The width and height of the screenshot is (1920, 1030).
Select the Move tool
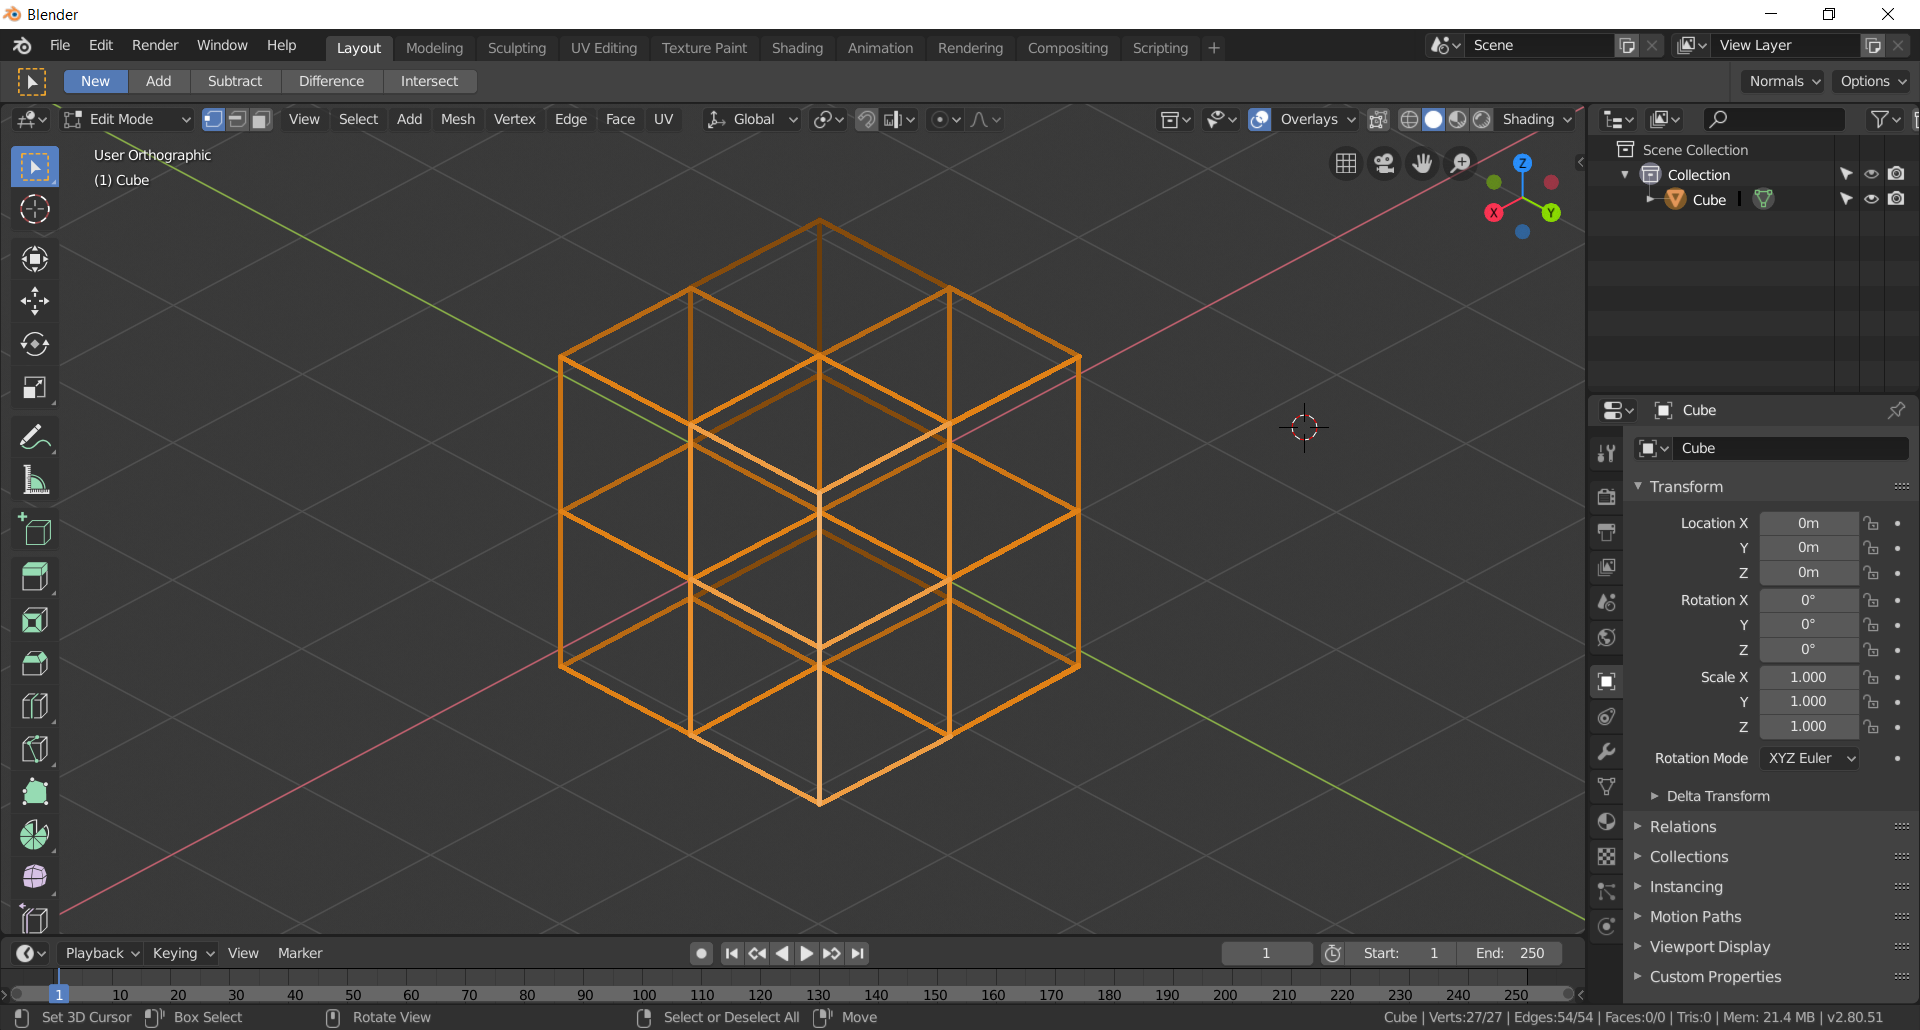(x=35, y=301)
